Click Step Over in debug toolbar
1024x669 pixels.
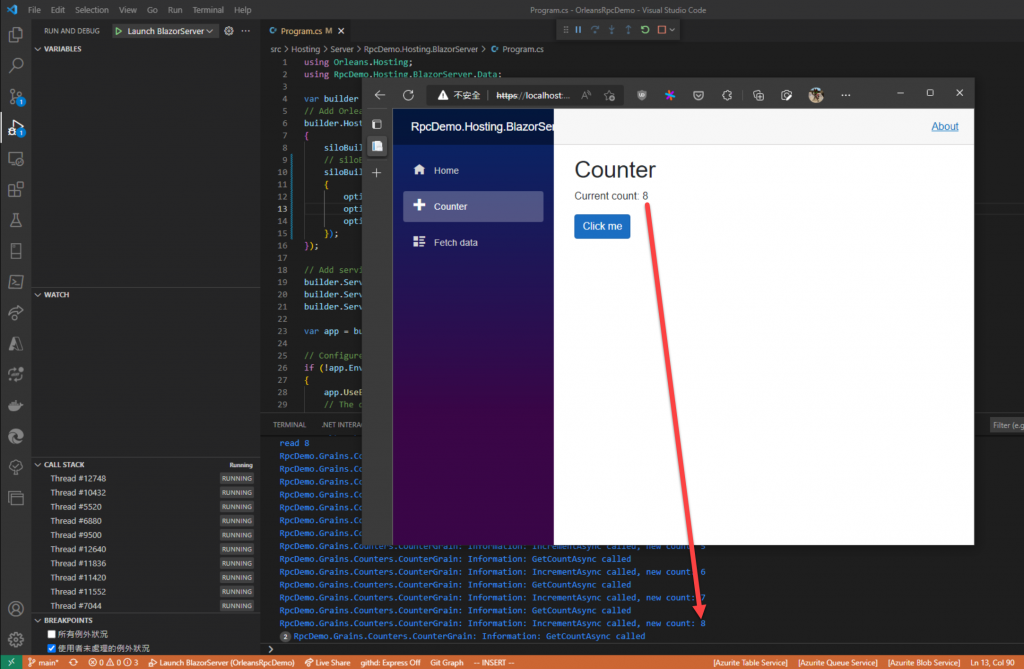(595, 29)
